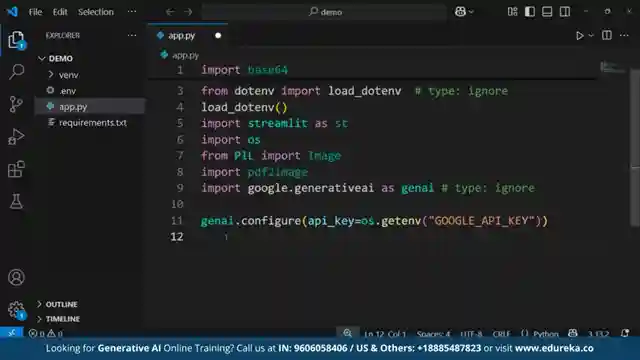Click line number 12 in gutter
The height and width of the screenshot is (360, 640).
[177, 237]
